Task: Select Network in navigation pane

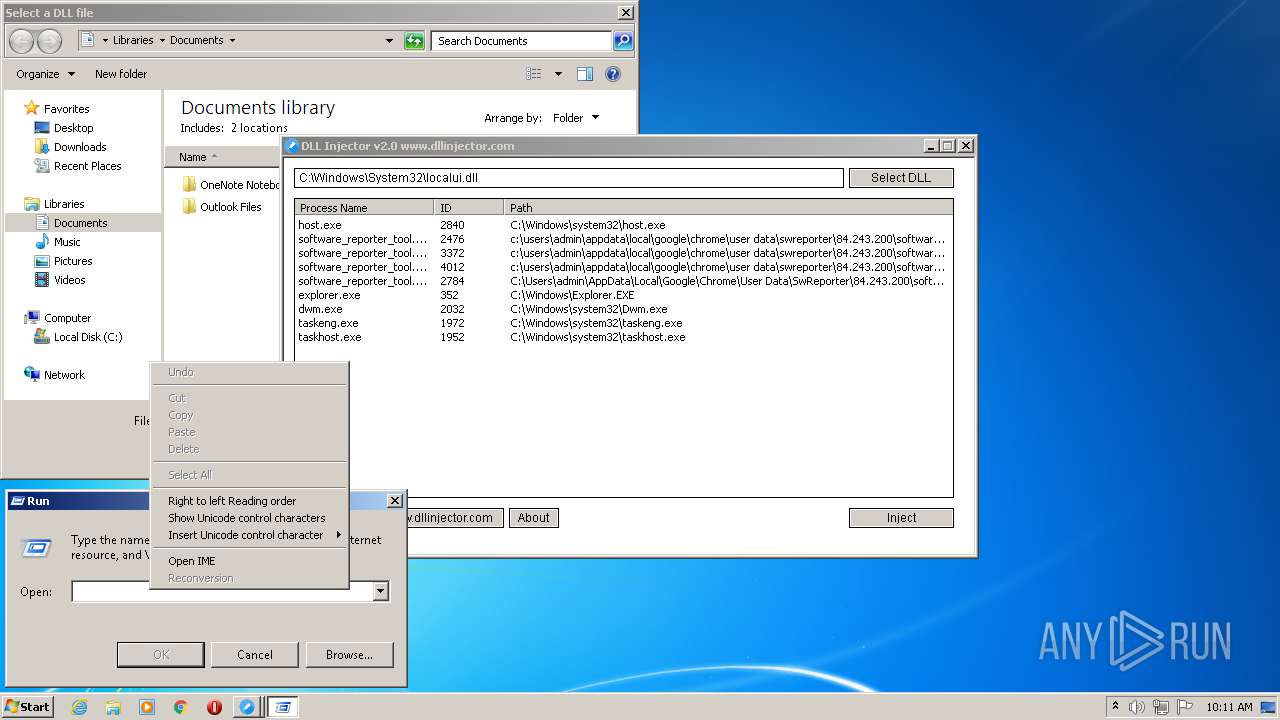Action: 64,375
